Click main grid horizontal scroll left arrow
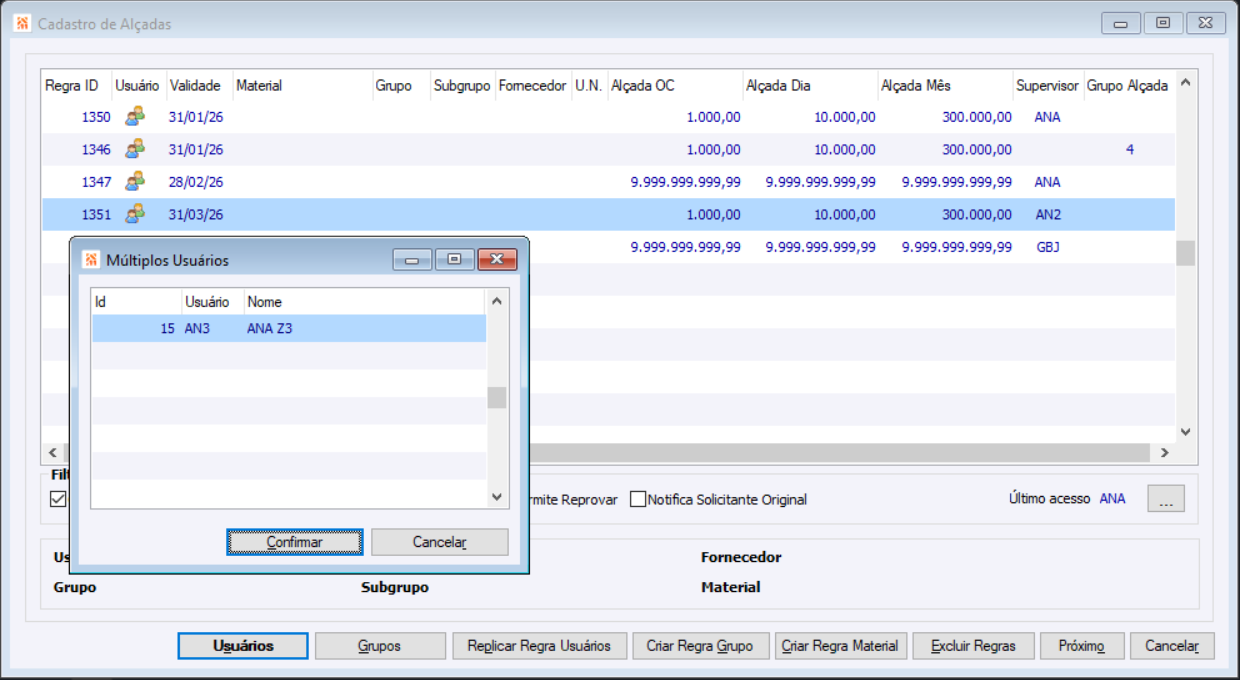This screenshot has width=1240, height=680. click(52, 453)
